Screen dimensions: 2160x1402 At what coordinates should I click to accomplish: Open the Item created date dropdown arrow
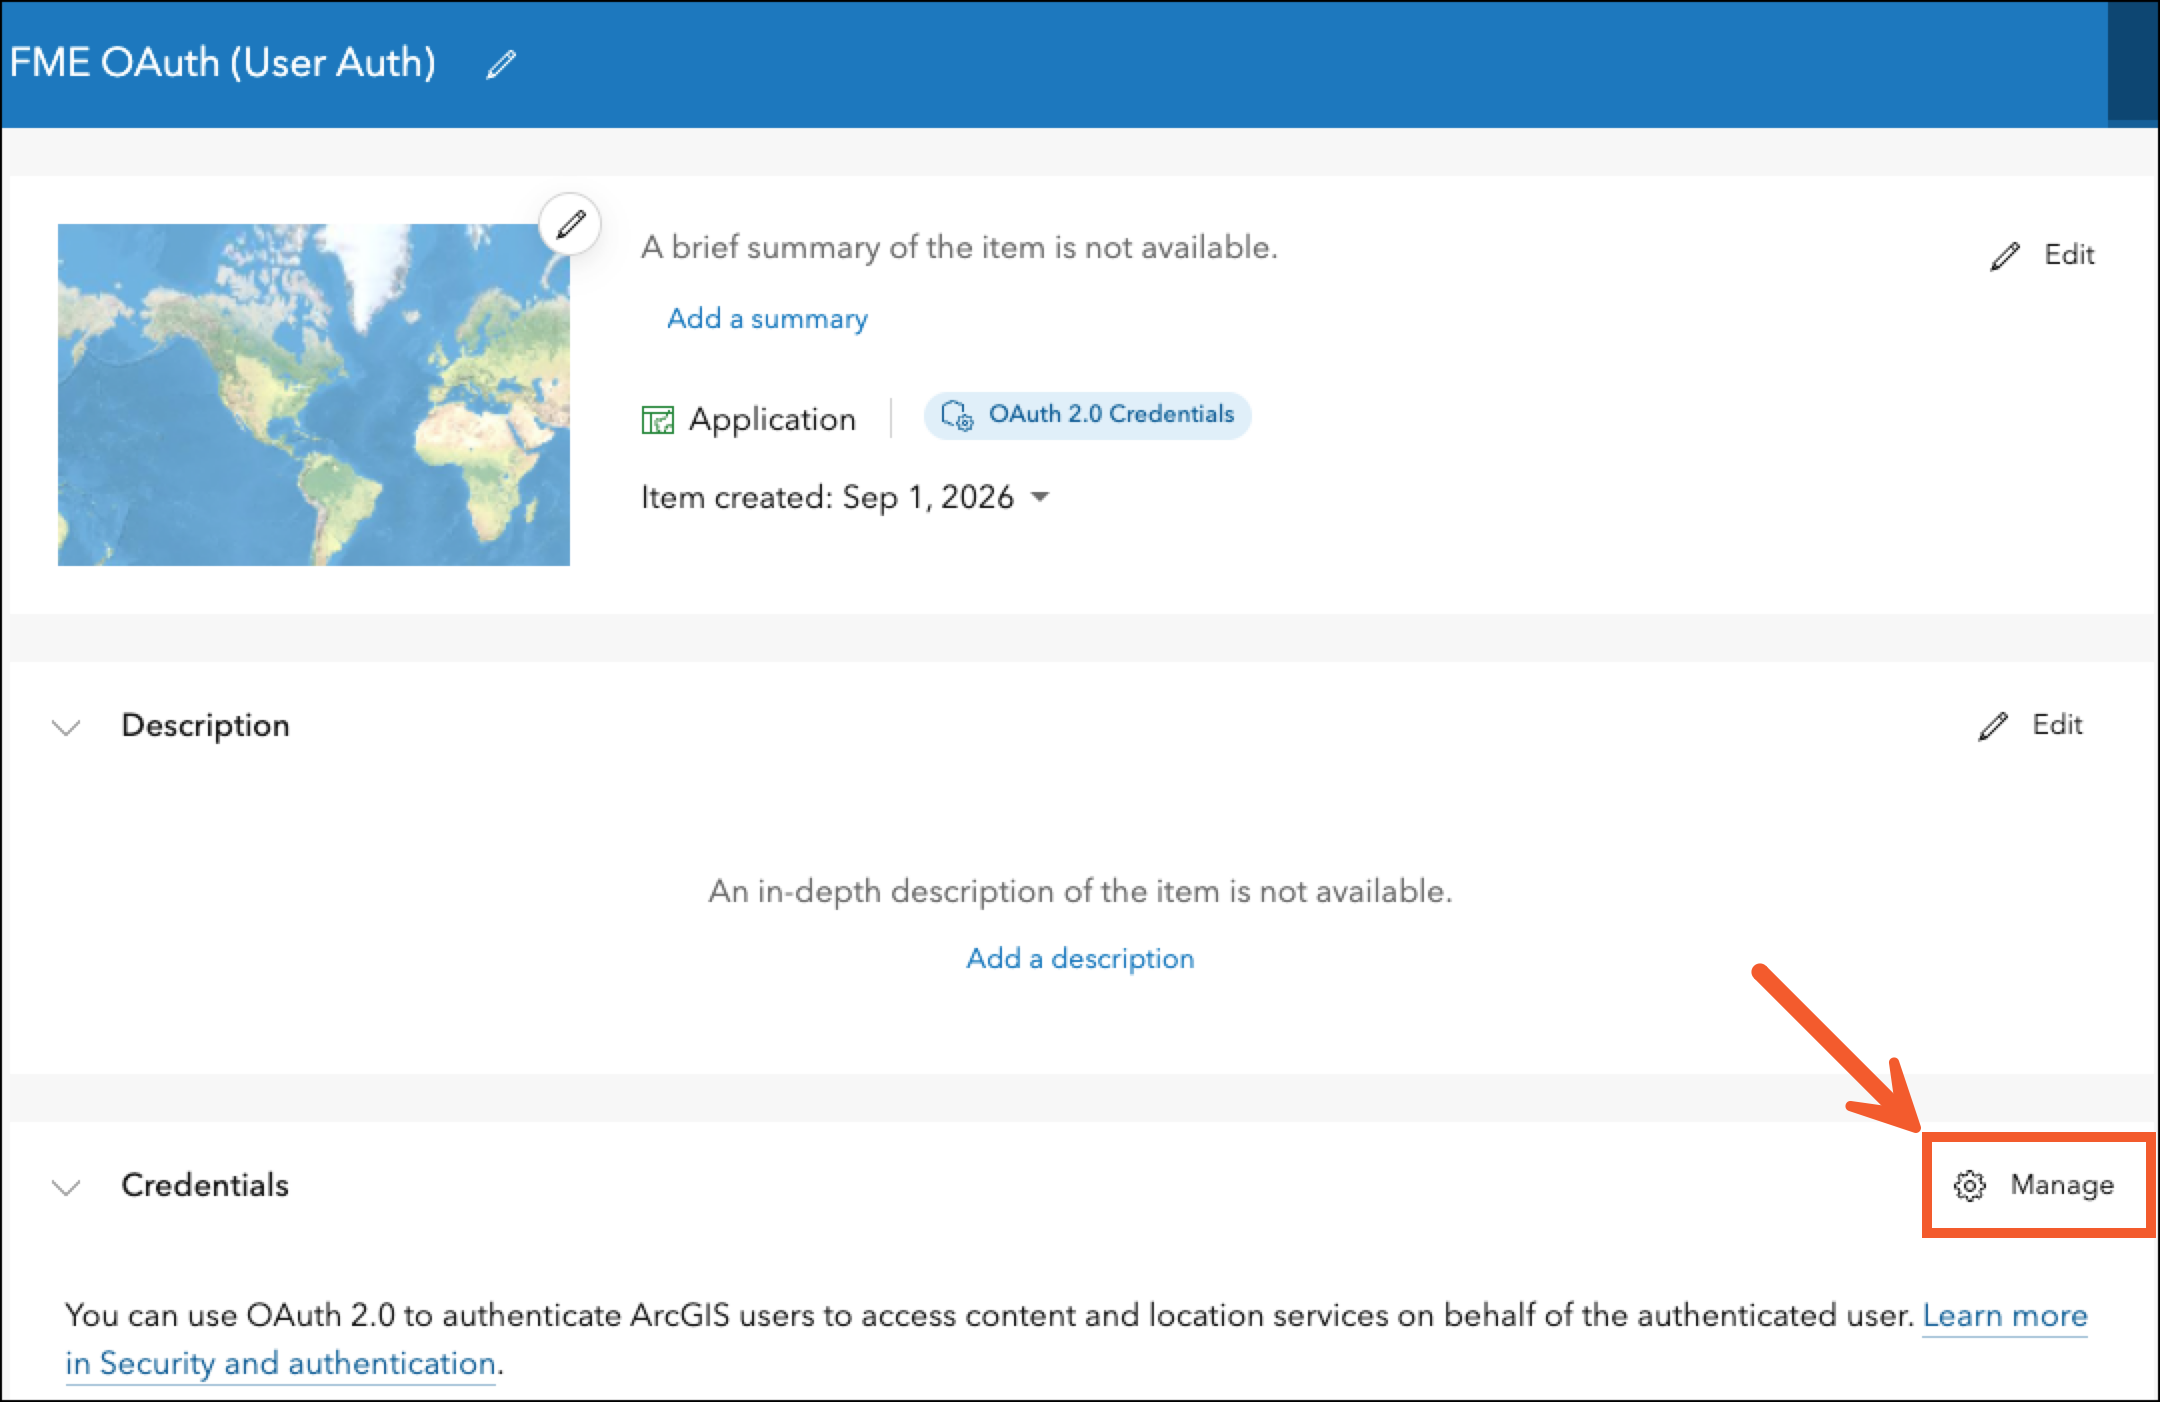[x=1040, y=497]
